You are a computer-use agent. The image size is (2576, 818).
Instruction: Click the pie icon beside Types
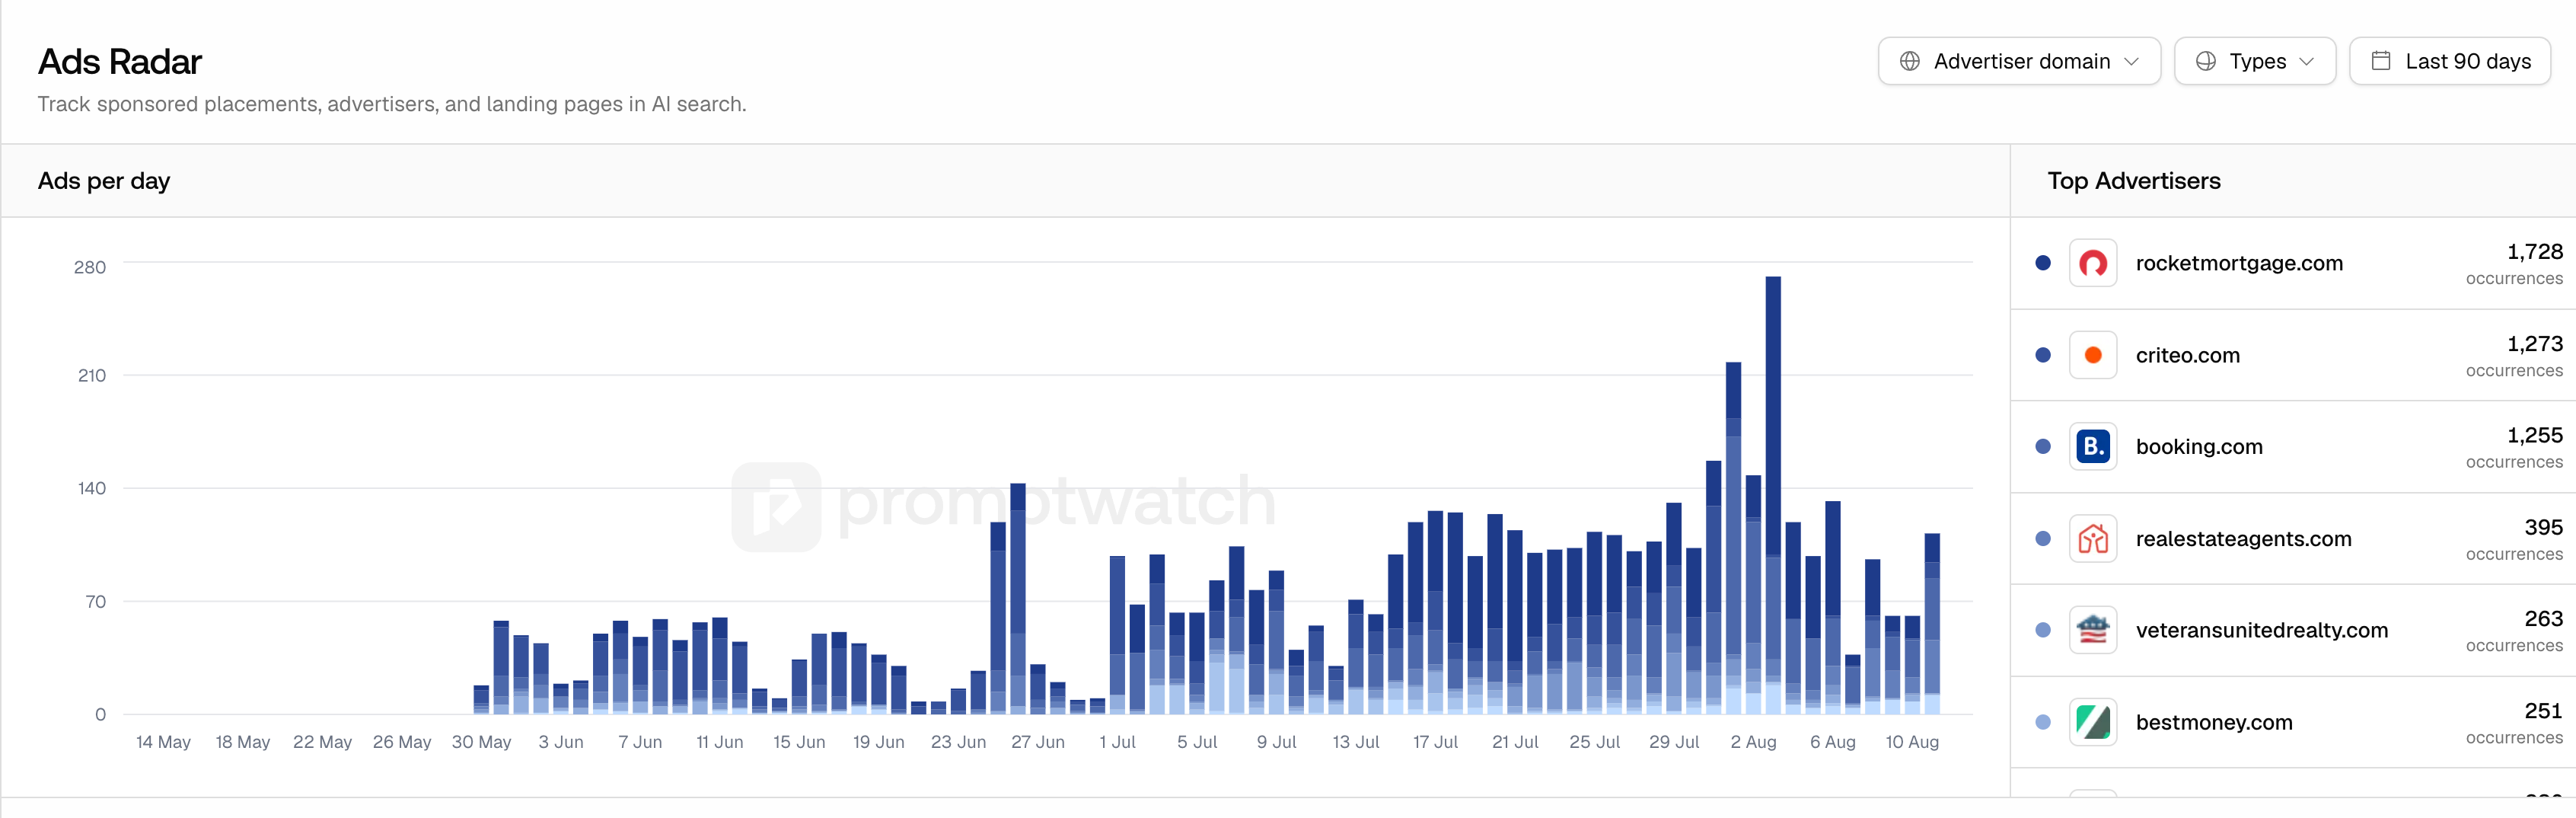pyautogui.click(x=2205, y=61)
